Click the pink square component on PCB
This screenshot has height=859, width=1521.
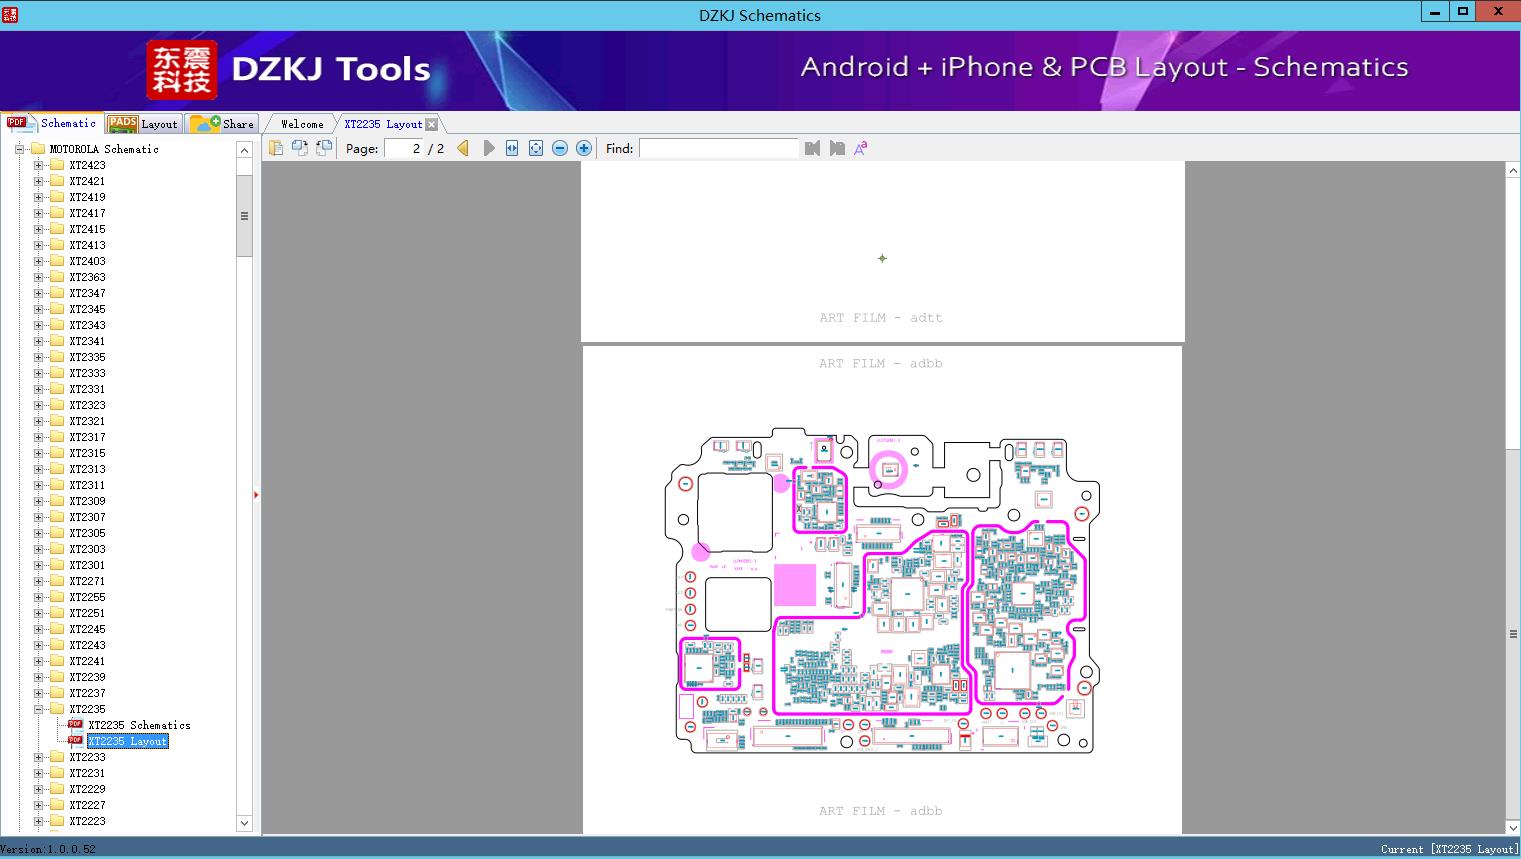(x=795, y=585)
